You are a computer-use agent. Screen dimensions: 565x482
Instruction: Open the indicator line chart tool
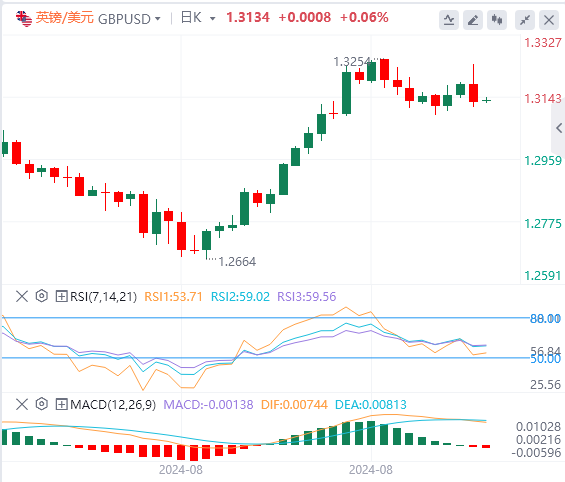coord(449,20)
